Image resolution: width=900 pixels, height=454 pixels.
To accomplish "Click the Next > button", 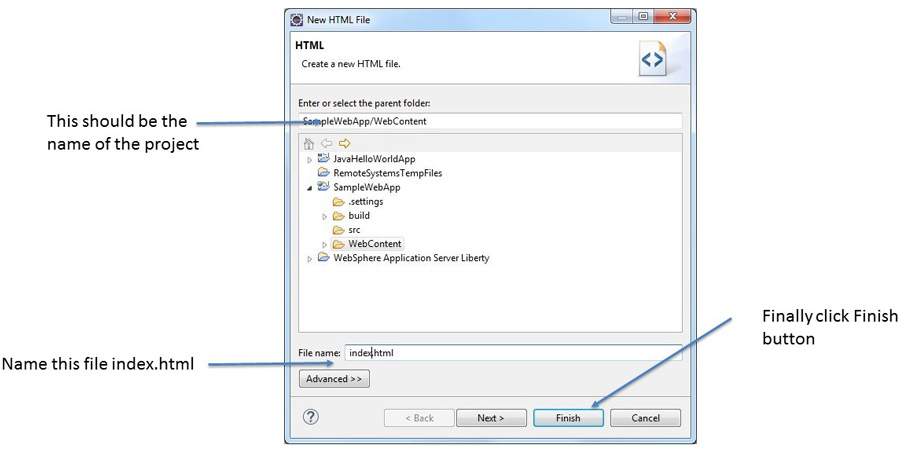I will coord(491,418).
